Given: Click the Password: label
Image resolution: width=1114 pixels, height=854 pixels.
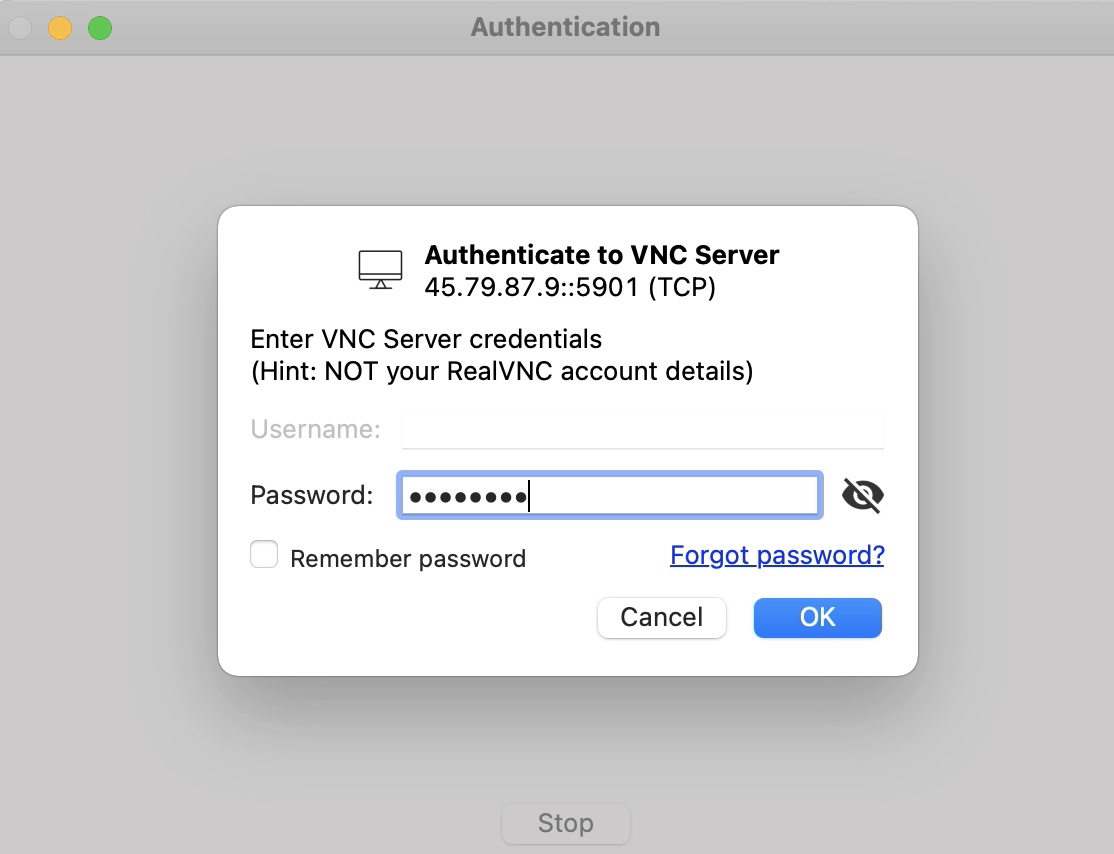Looking at the screenshot, I should 311,495.
